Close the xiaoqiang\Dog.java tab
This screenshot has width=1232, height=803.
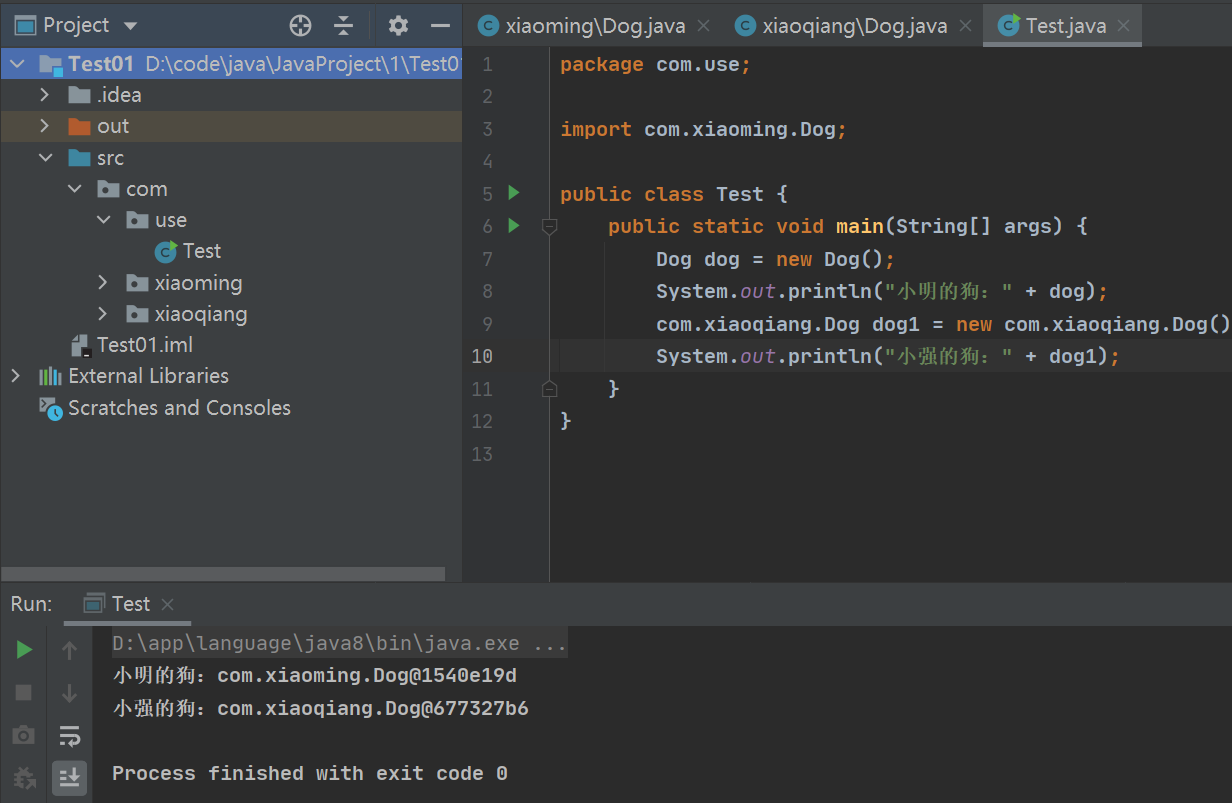click(966, 27)
